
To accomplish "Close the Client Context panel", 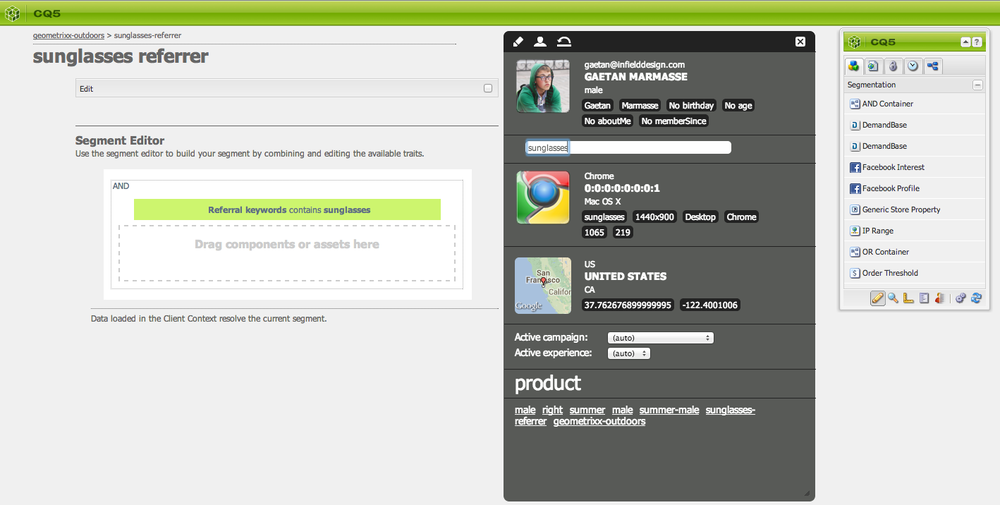I will [x=800, y=42].
